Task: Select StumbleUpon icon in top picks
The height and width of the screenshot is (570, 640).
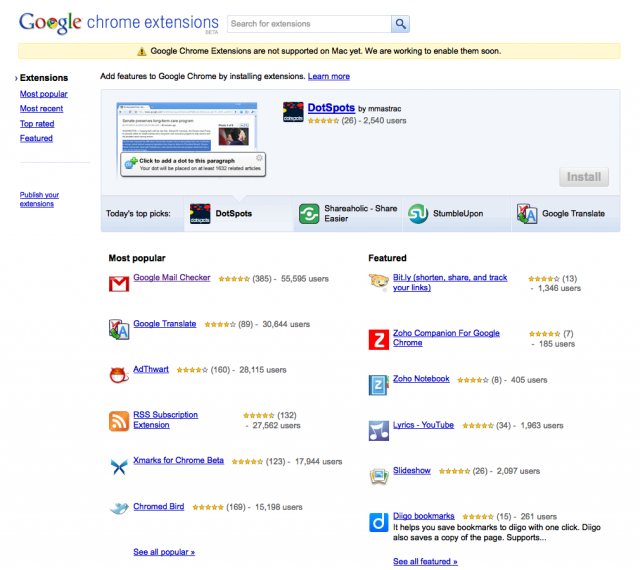Action: point(418,214)
